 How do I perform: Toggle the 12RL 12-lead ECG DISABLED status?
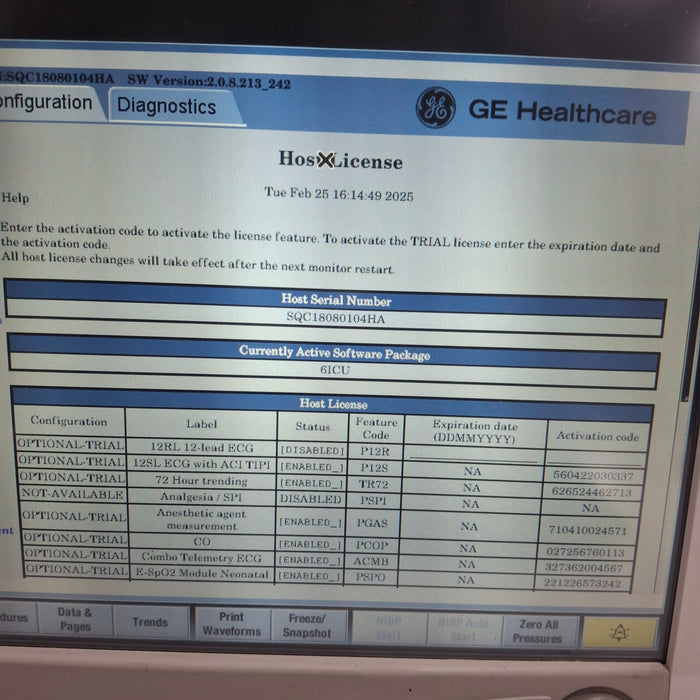coord(311,451)
